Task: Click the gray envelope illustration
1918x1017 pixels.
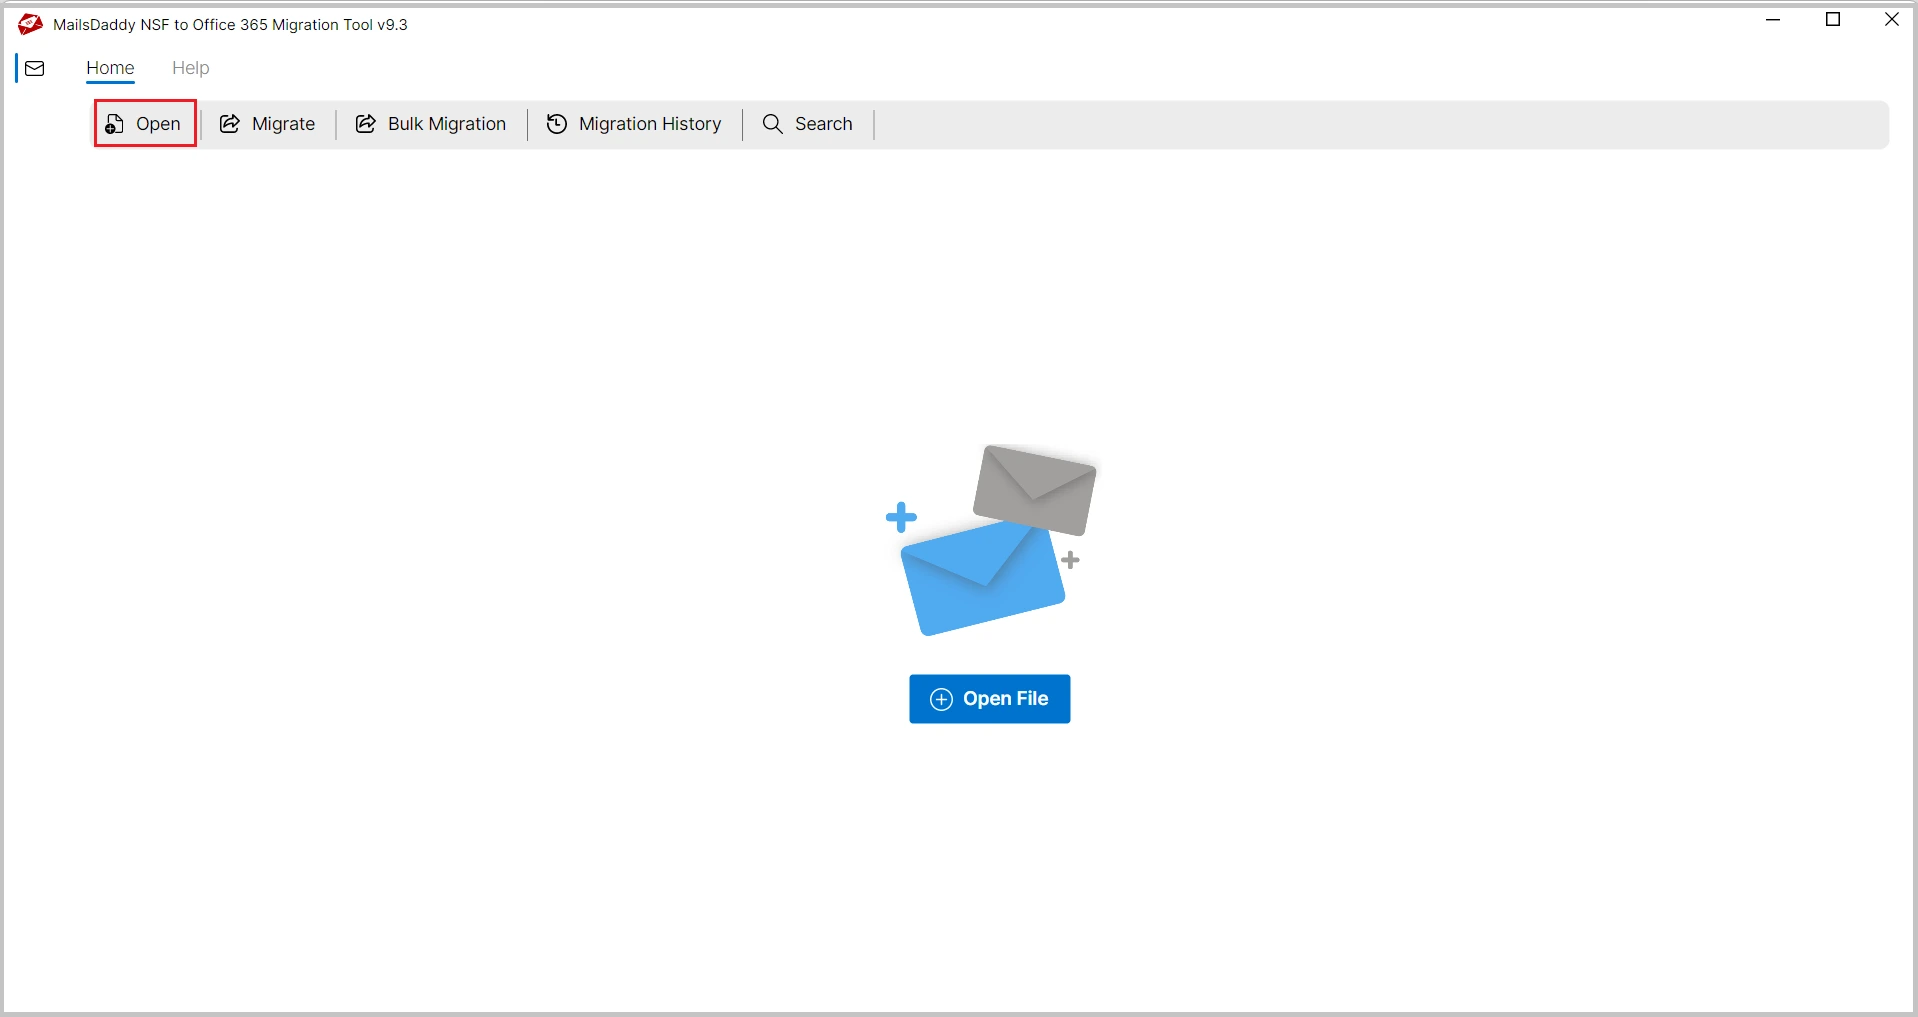Action: [1036, 490]
